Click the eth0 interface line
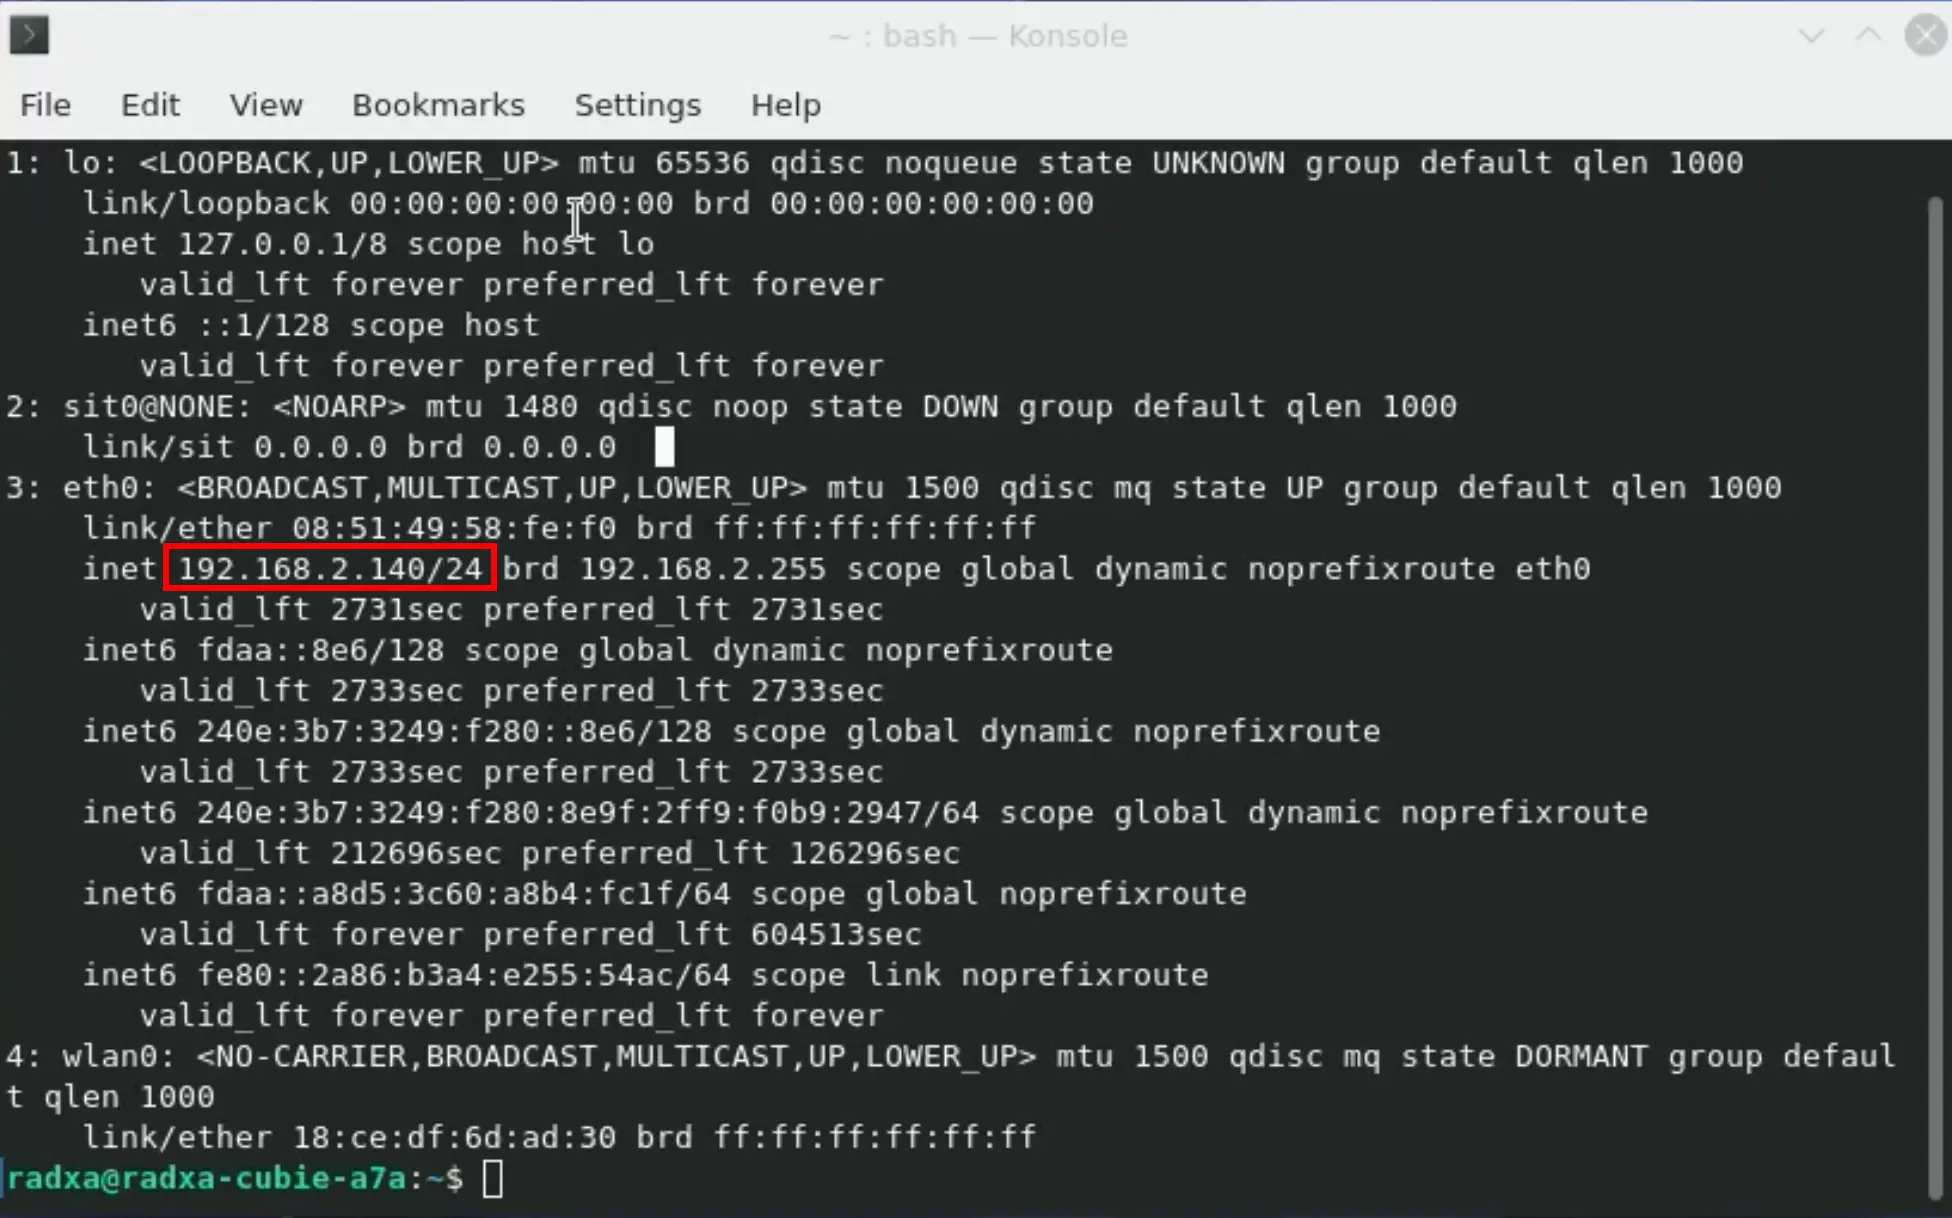The width and height of the screenshot is (1952, 1218). click(110, 487)
